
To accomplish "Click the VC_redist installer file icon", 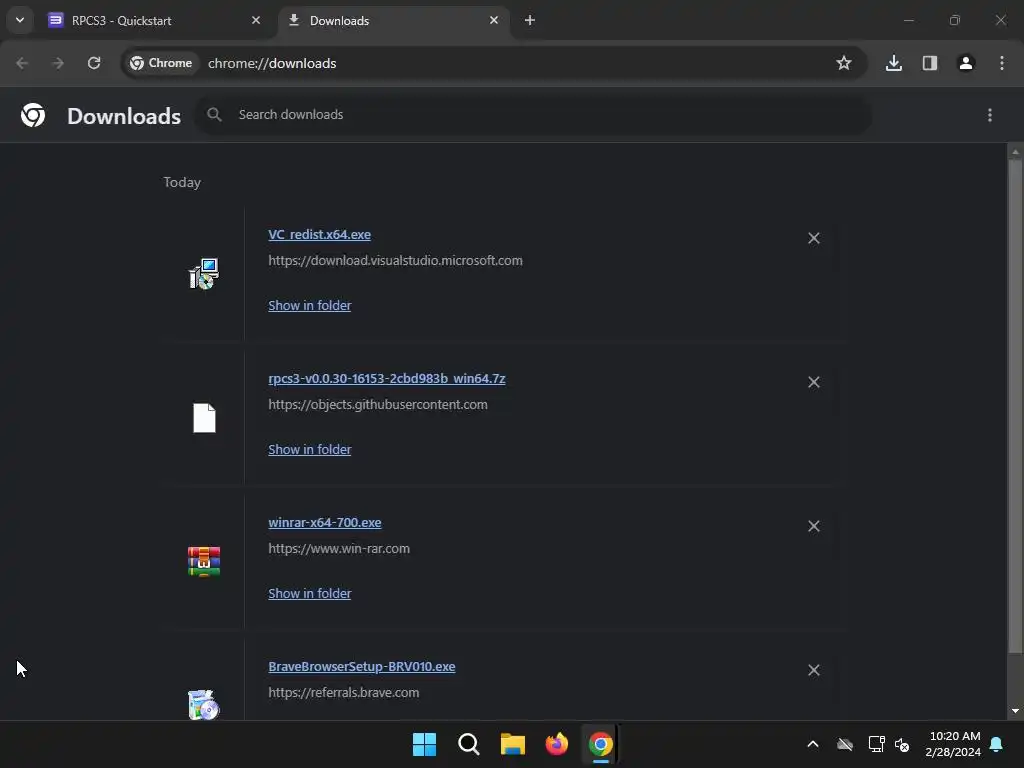I will [x=204, y=274].
